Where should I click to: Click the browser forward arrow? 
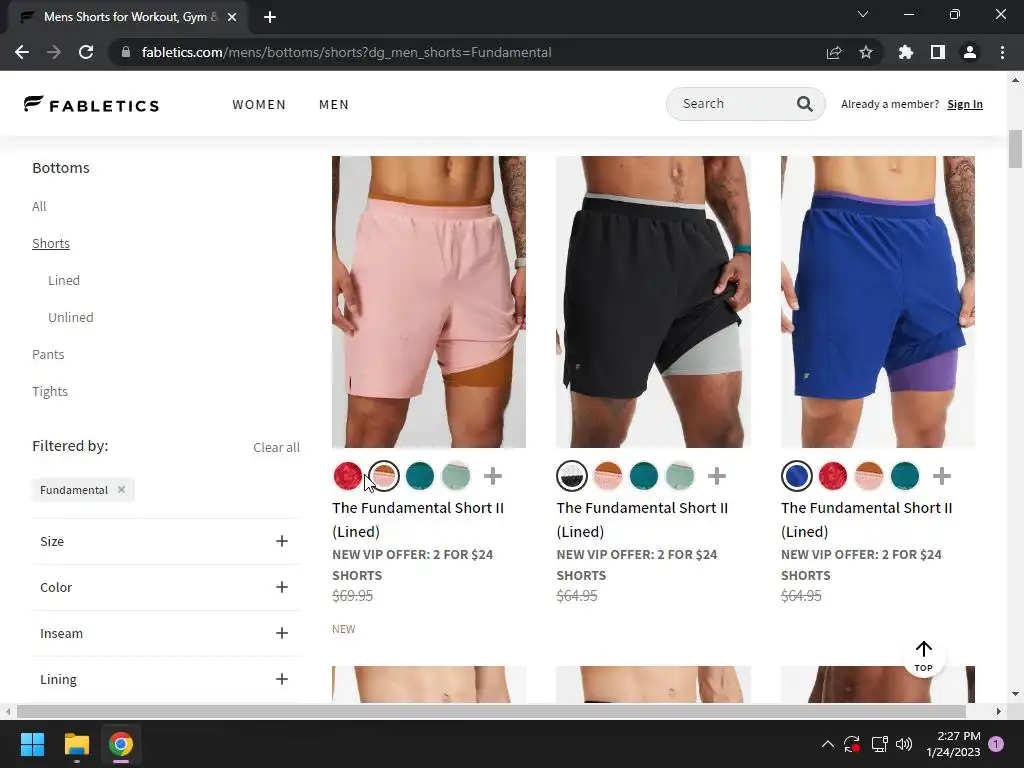click(x=54, y=52)
